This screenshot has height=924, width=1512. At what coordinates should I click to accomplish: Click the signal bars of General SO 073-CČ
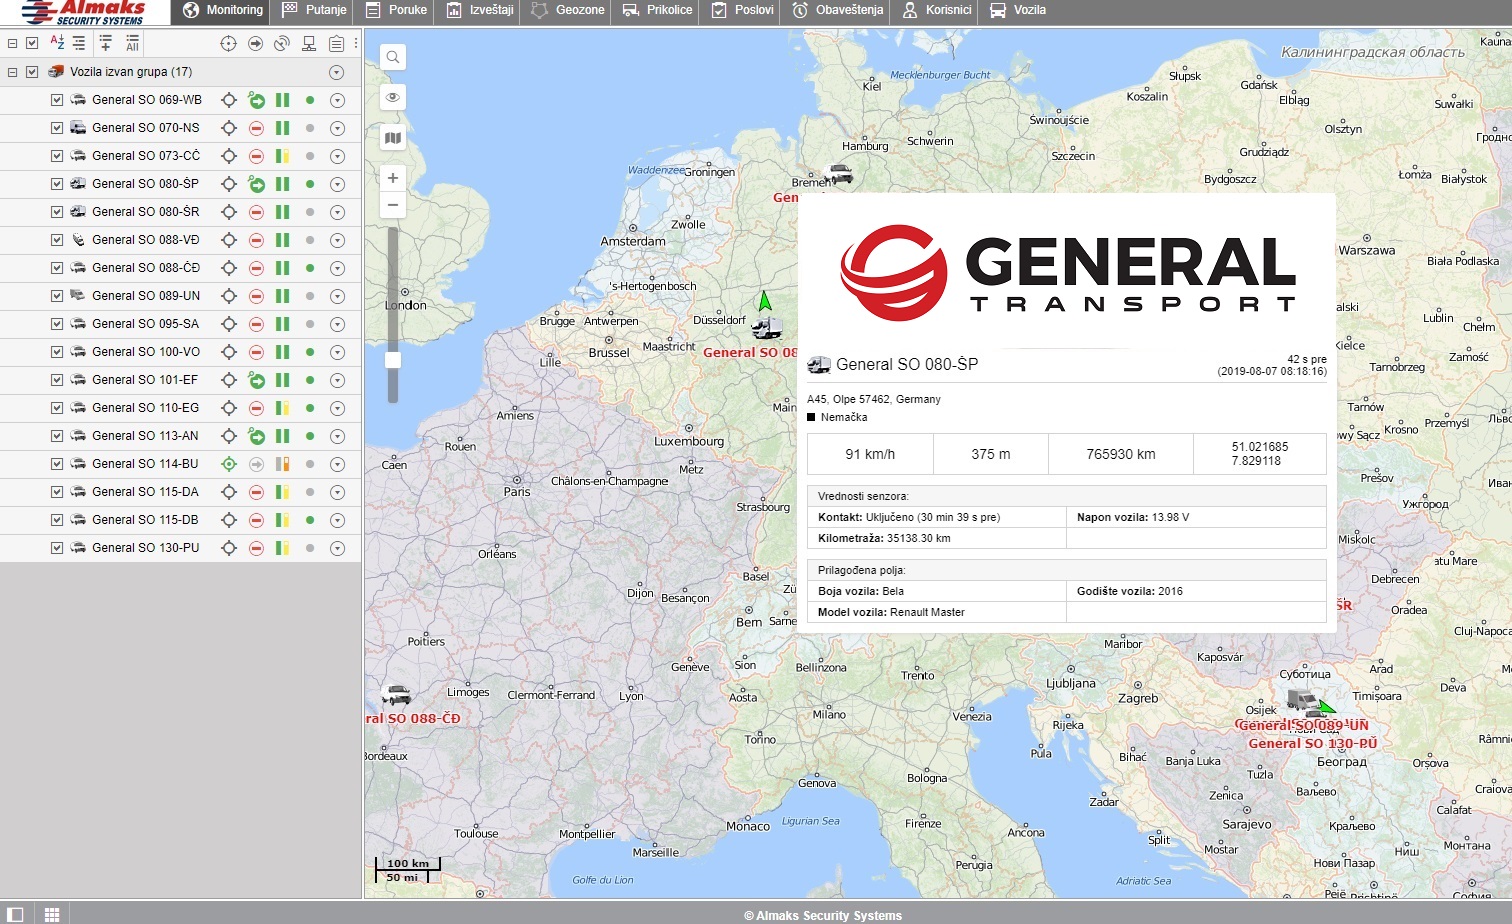(x=283, y=156)
